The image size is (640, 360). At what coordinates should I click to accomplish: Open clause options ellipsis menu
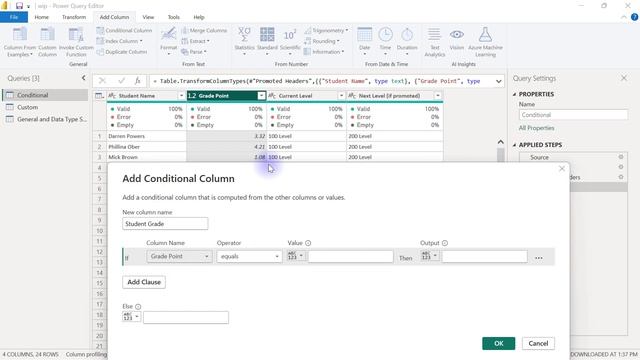click(x=539, y=258)
